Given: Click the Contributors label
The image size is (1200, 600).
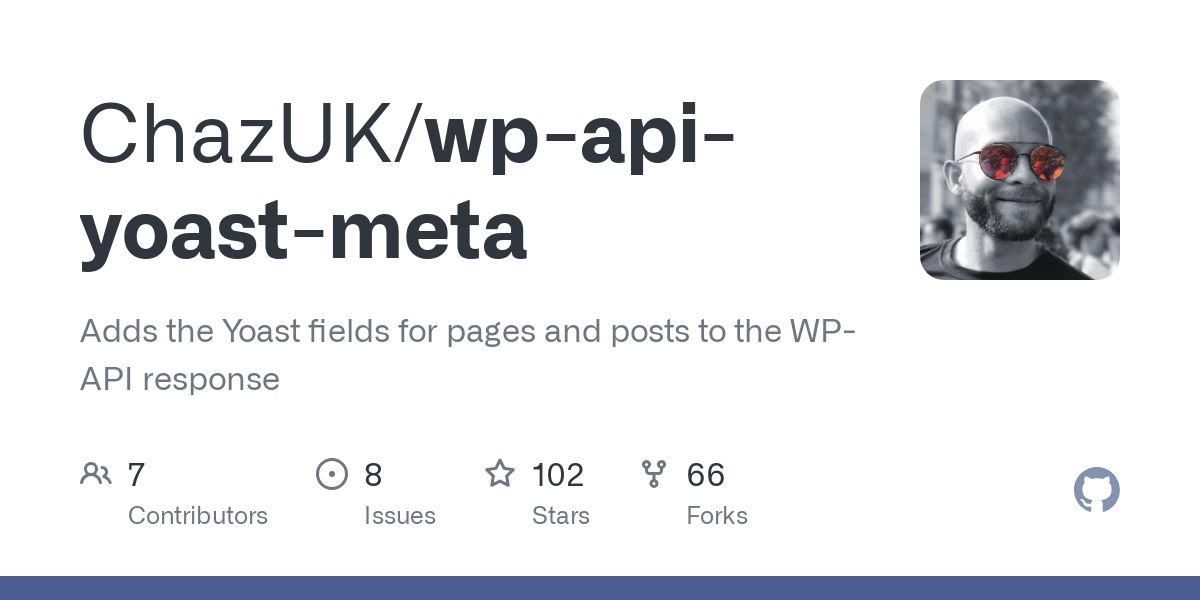Looking at the screenshot, I should 198,516.
